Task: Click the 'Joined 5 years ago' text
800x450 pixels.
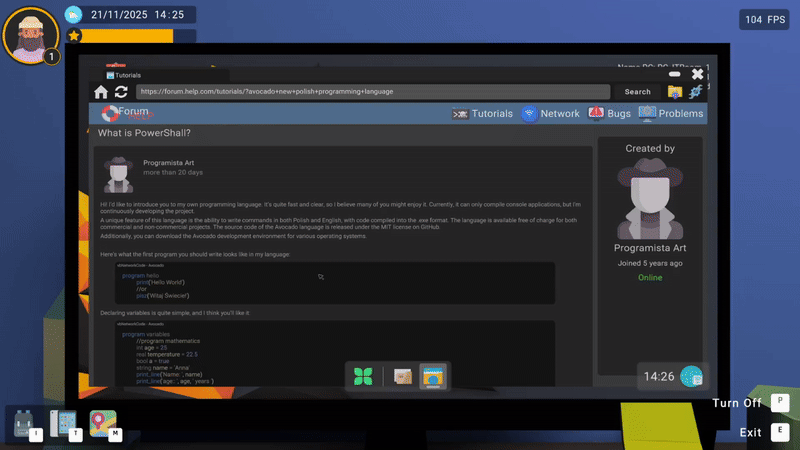Action: click(650, 263)
